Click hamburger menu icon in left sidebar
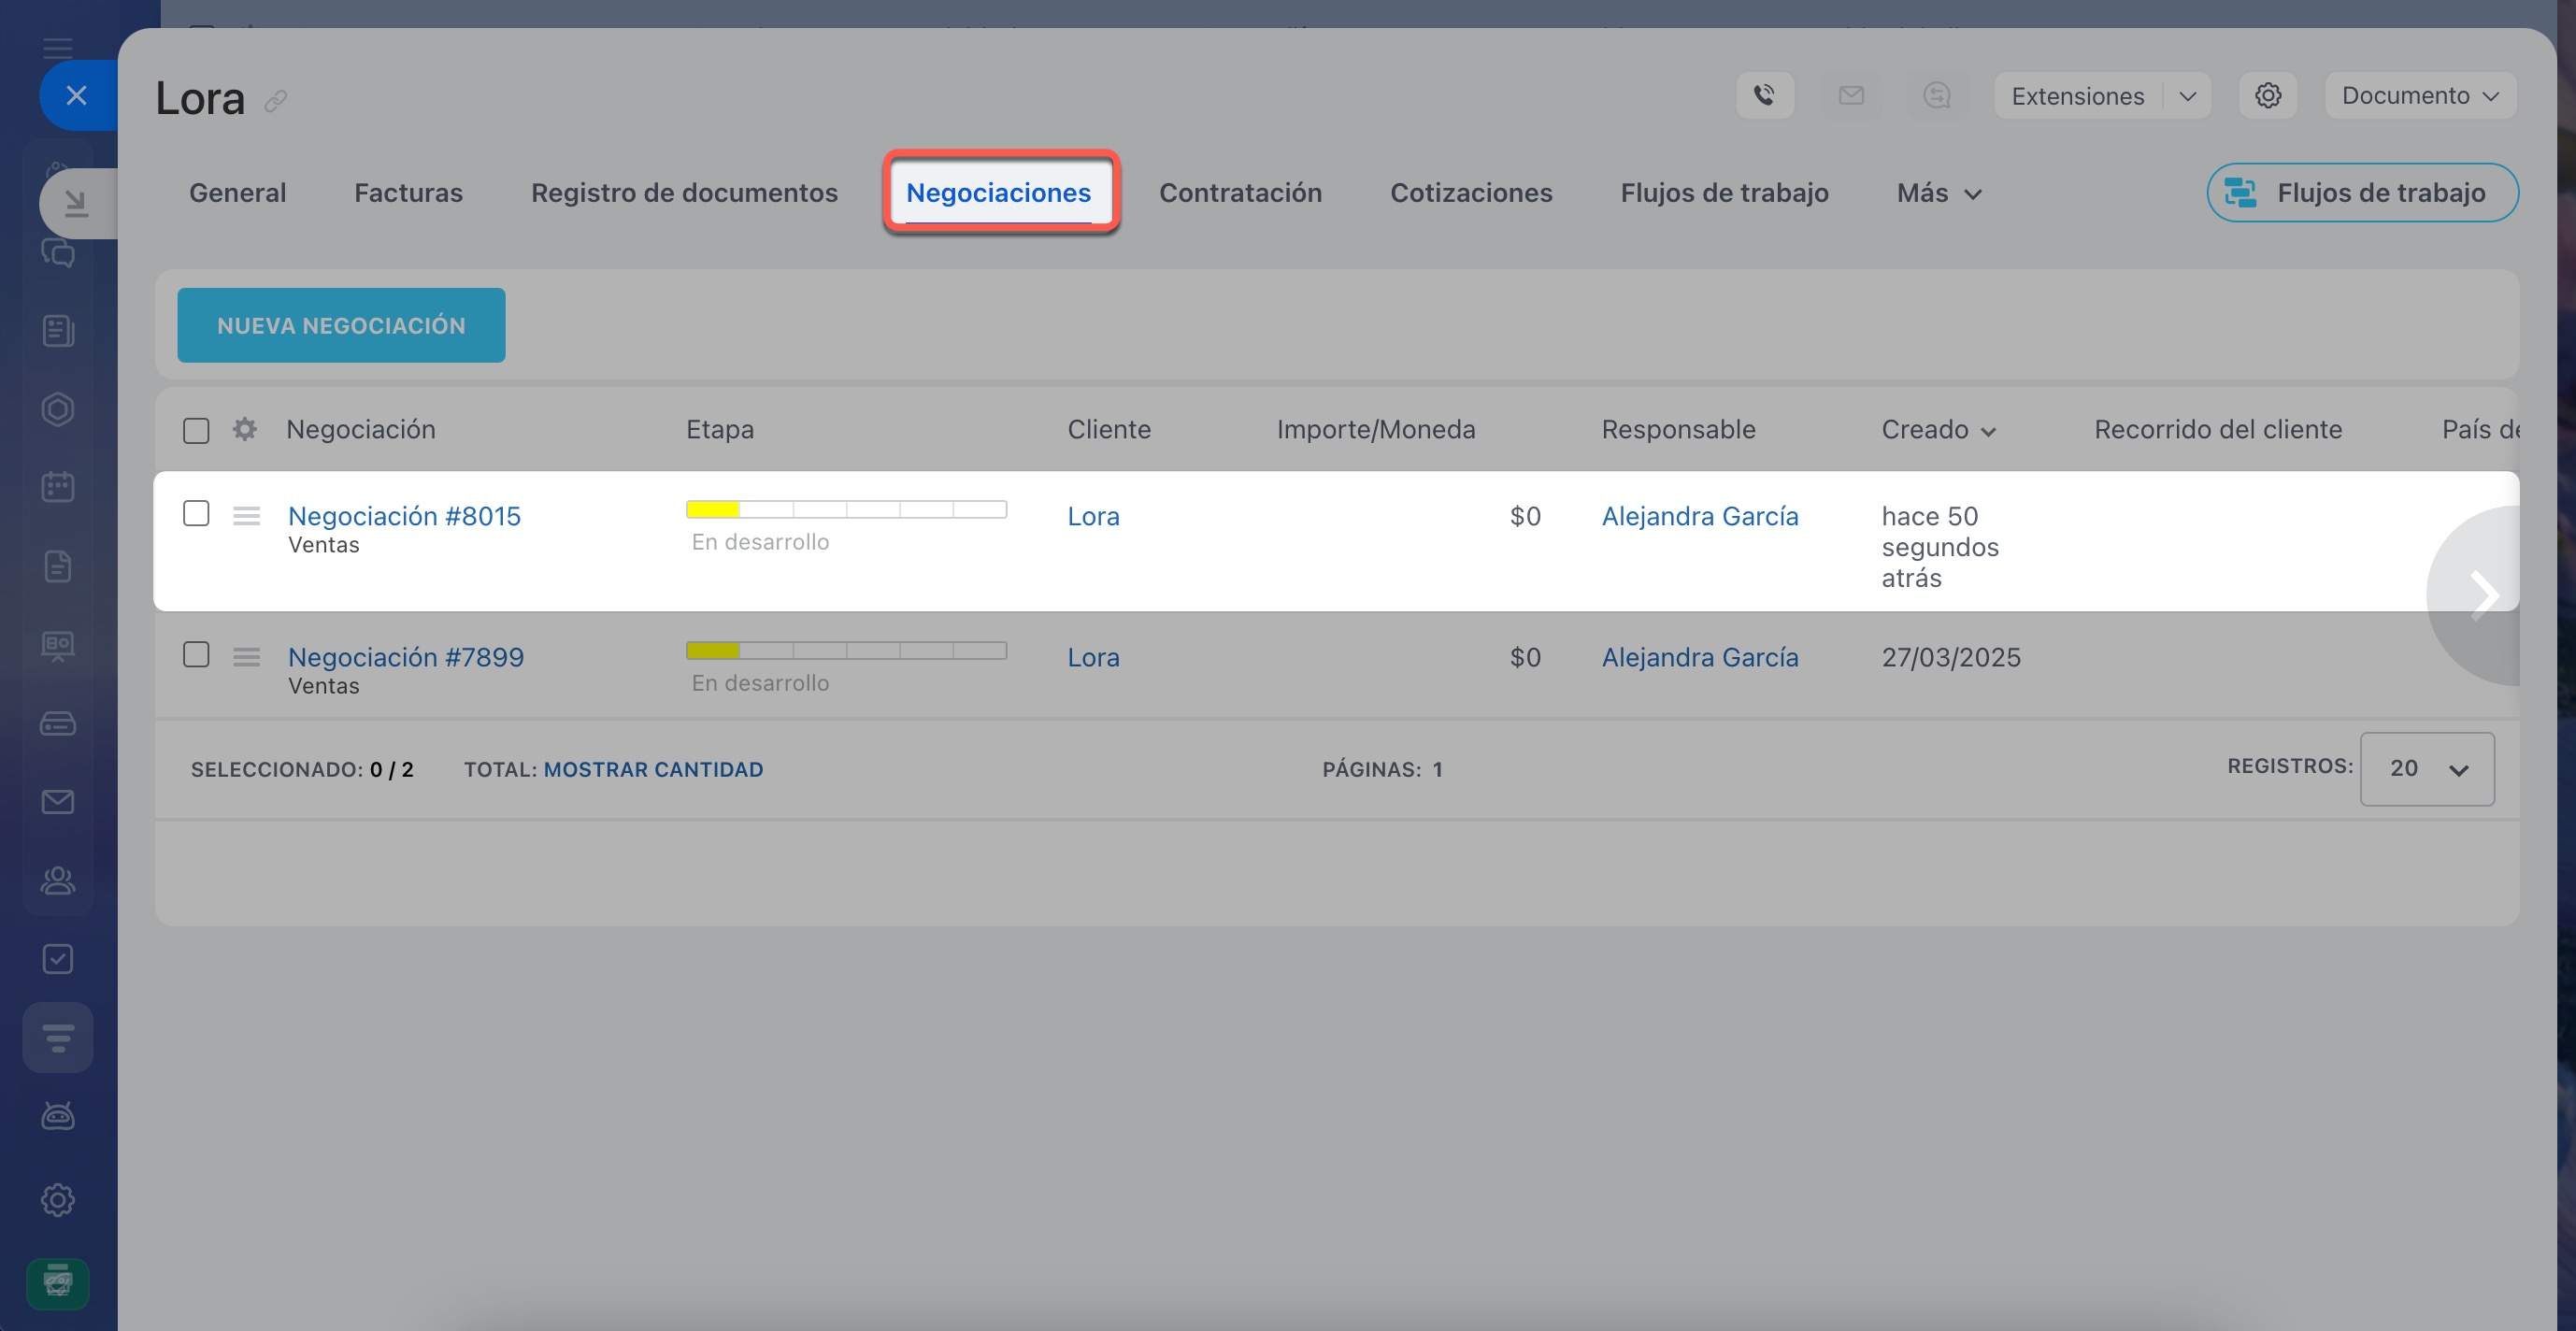This screenshot has height=1331, width=2576. (58, 48)
